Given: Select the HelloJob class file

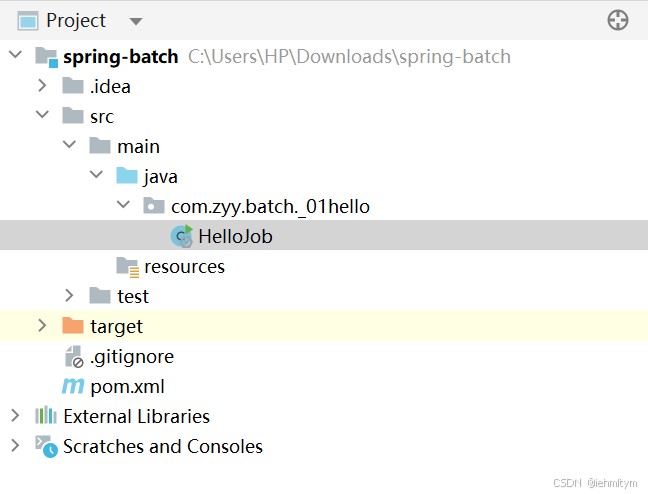Looking at the screenshot, I should coord(235,236).
